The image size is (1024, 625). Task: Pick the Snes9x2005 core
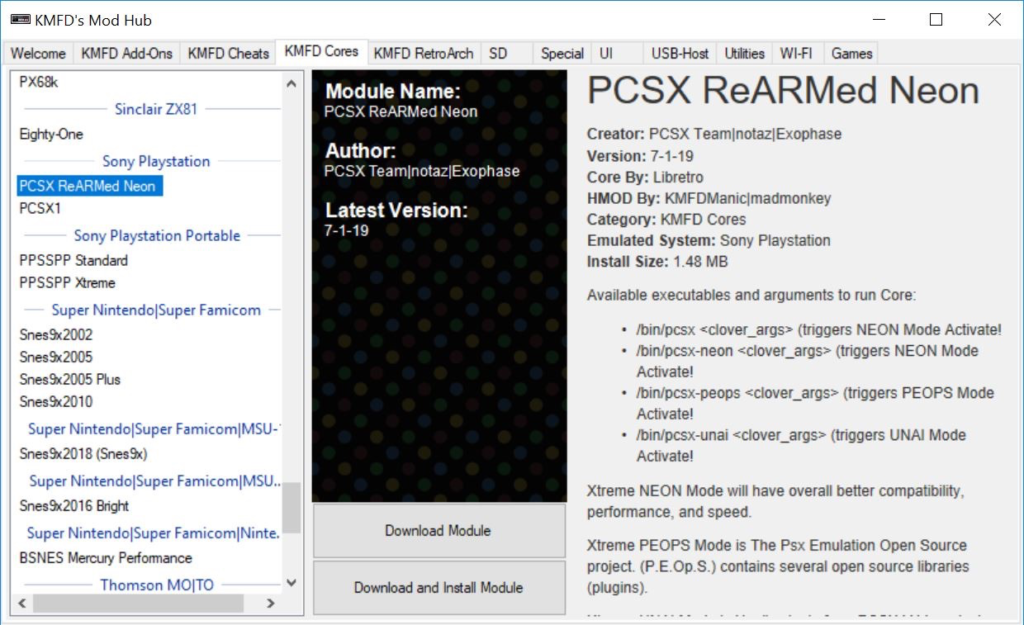click(x=56, y=357)
